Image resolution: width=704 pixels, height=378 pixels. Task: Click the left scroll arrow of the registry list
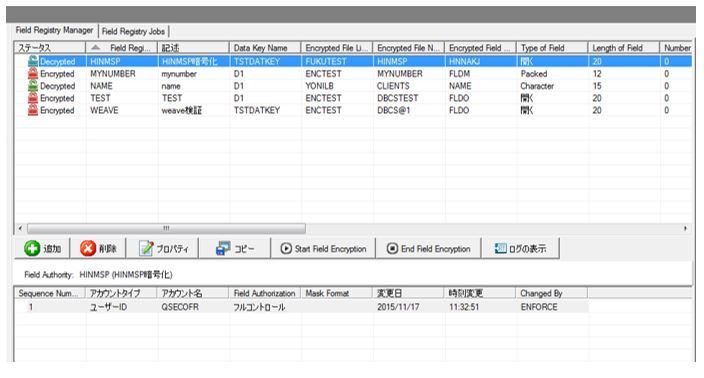coord(20,228)
